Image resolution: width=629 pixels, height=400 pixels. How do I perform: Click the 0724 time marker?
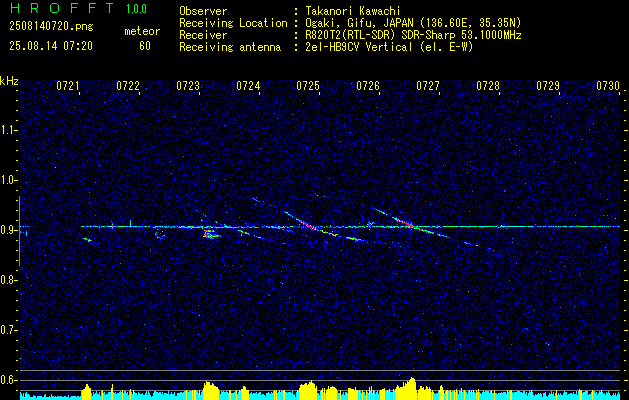pyautogui.click(x=248, y=86)
